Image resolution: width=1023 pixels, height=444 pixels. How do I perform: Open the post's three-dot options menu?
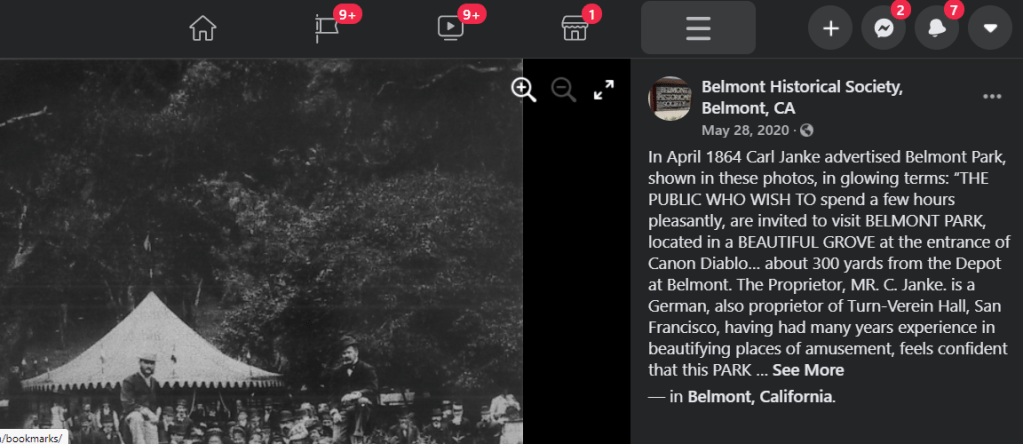[x=992, y=97]
